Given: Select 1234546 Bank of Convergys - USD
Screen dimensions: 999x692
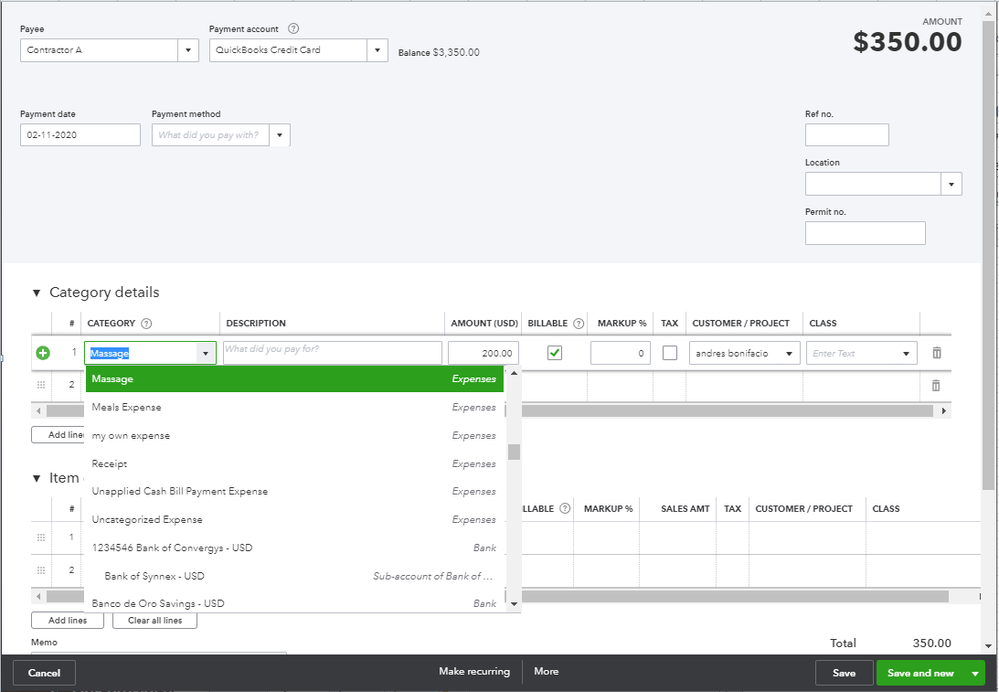Looking at the screenshot, I should 294,547.
